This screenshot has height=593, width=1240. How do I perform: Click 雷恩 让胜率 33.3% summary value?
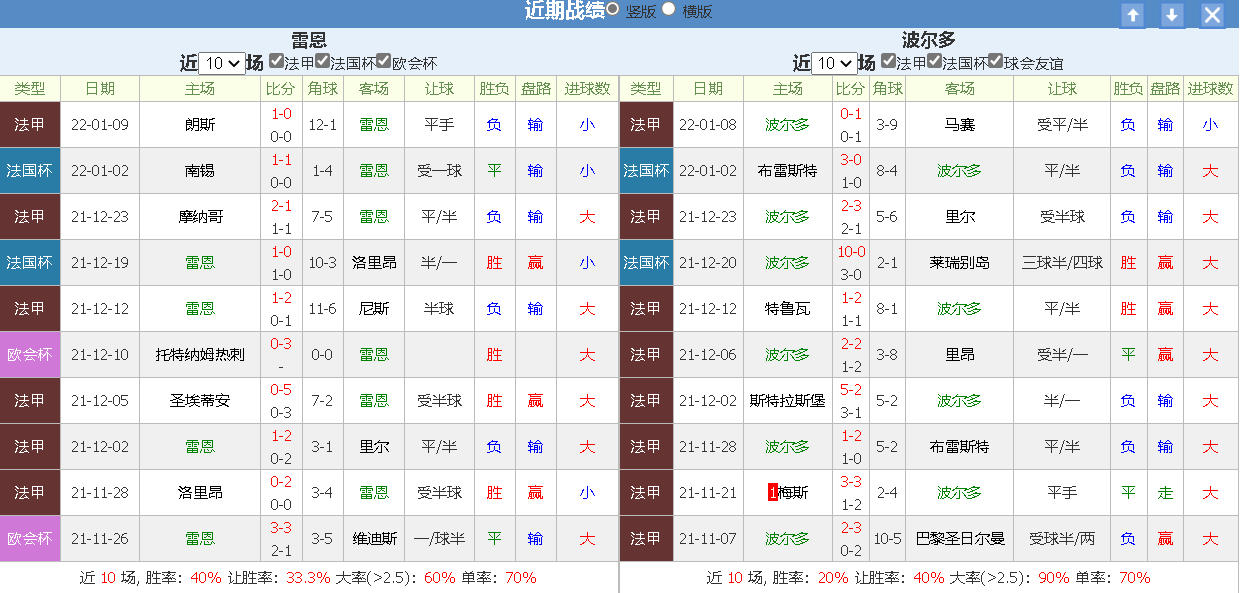click(308, 578)
